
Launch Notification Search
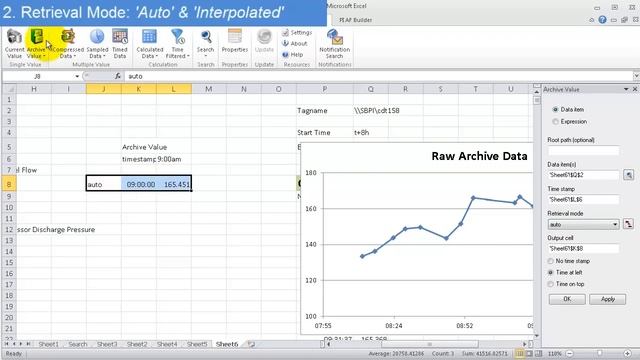tap(334, 44)
